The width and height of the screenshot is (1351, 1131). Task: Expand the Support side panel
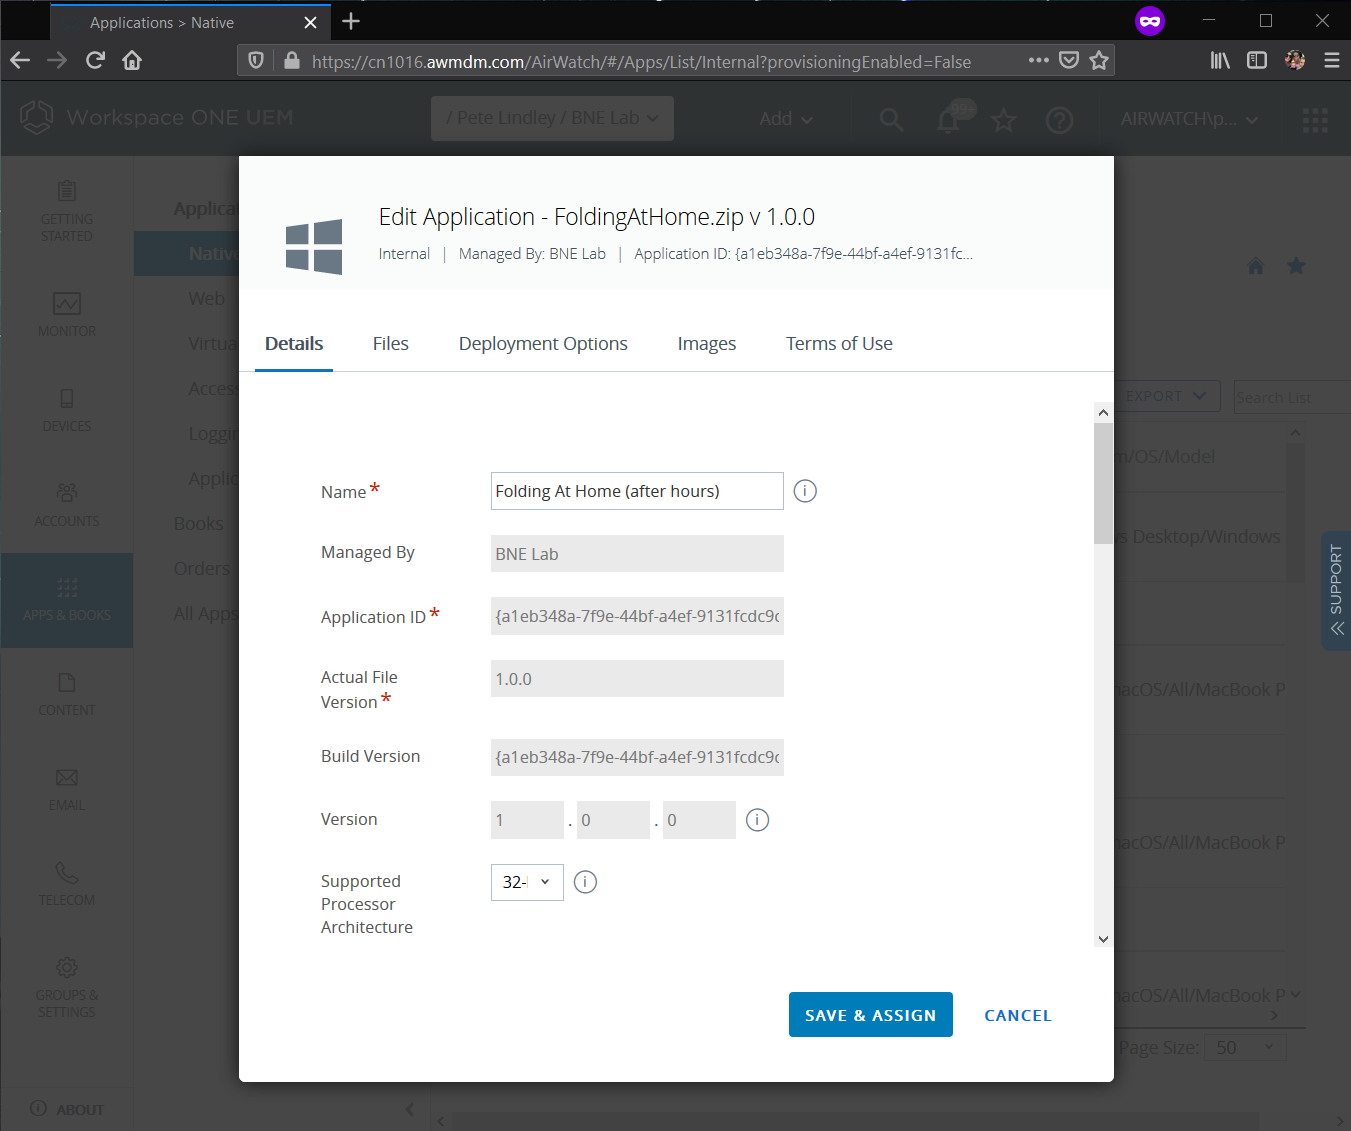1337,591
